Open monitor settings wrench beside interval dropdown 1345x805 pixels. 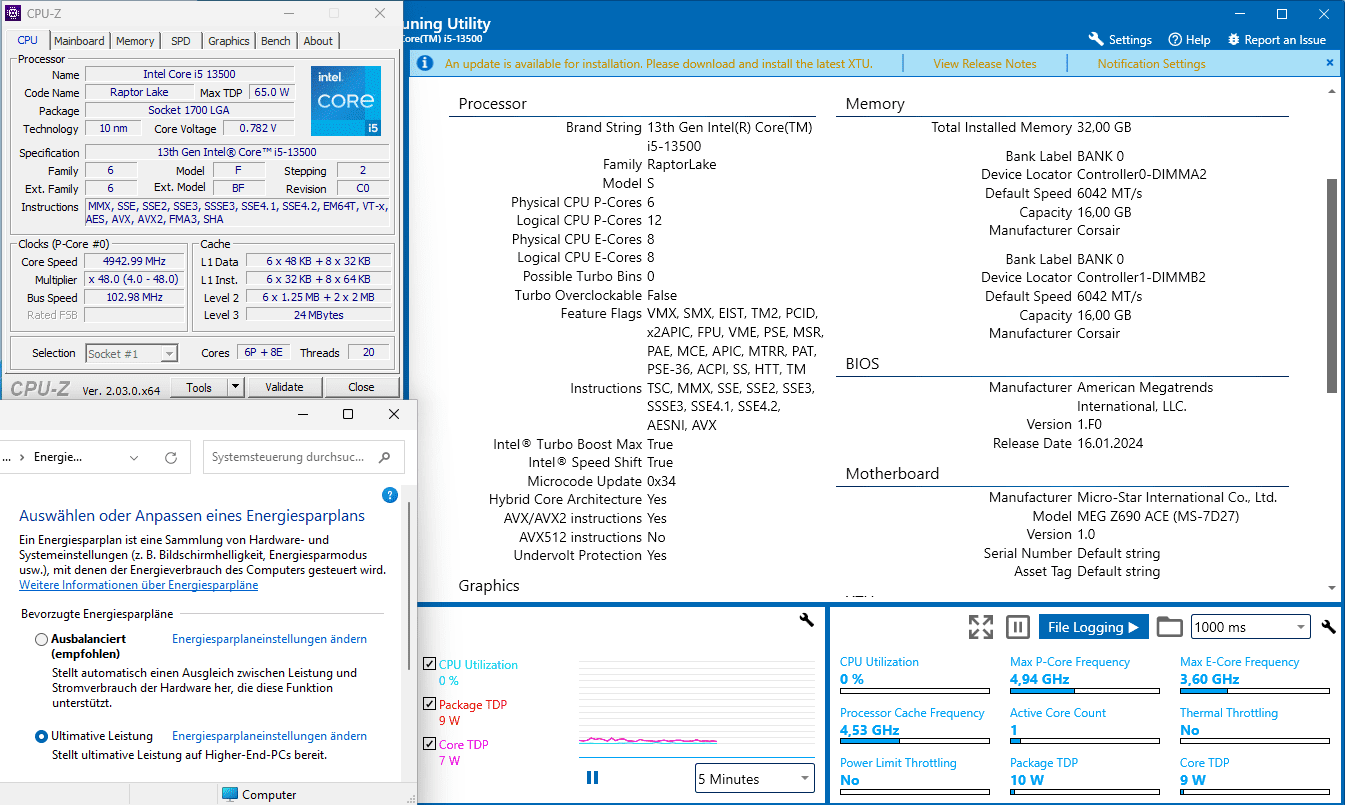click(1328, 627)
